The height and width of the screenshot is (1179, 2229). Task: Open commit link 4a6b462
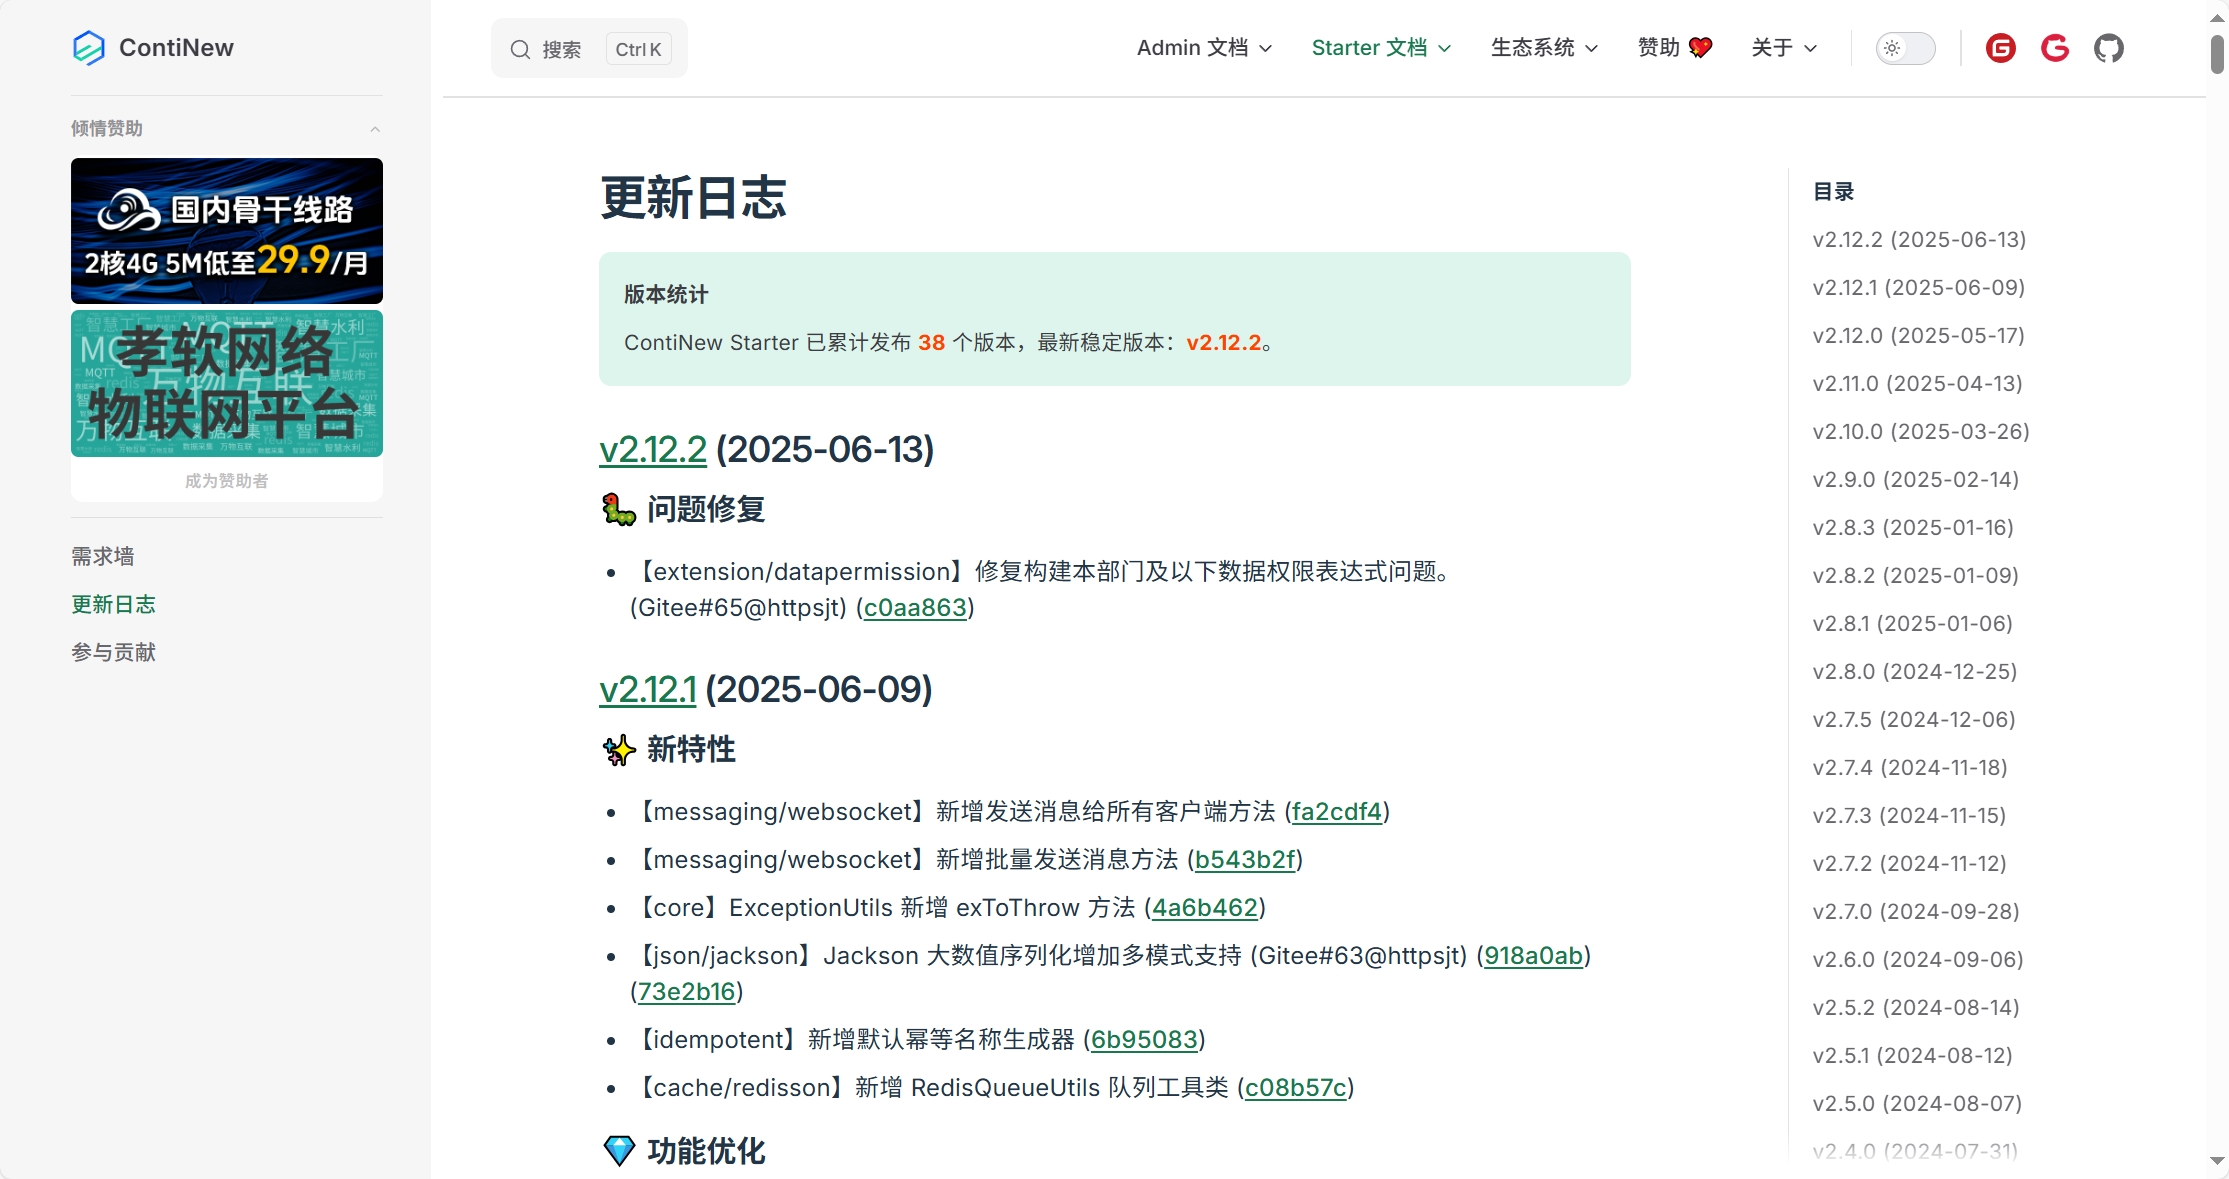(x=1205, y=908)
